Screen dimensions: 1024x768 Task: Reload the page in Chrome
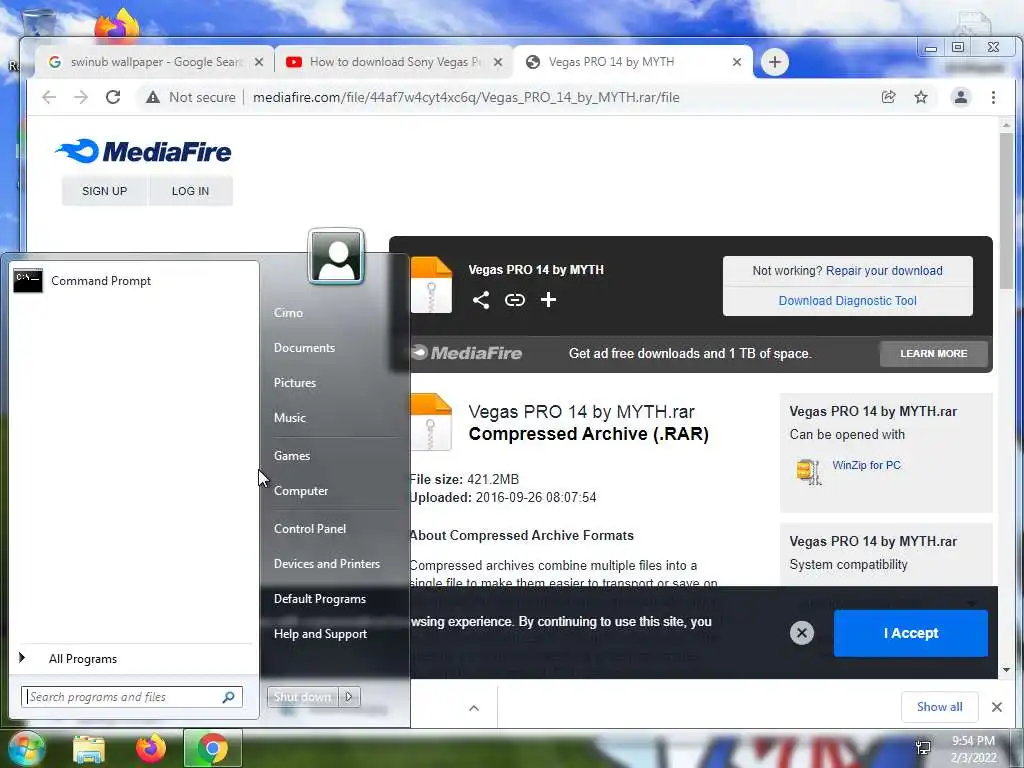pos(113,97)
